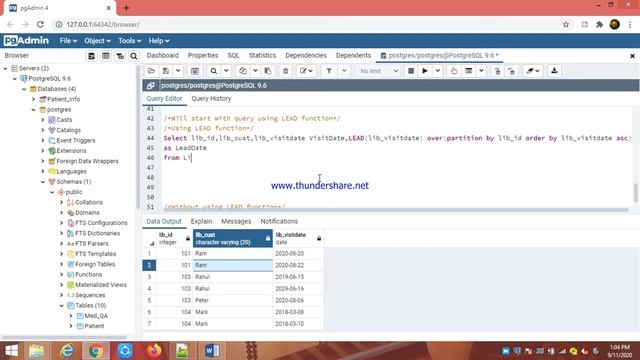This screenshot has height=360, width=640.
Task: Click Filtered Rows icon in Browser panel
Action: [x=120, y=56]
